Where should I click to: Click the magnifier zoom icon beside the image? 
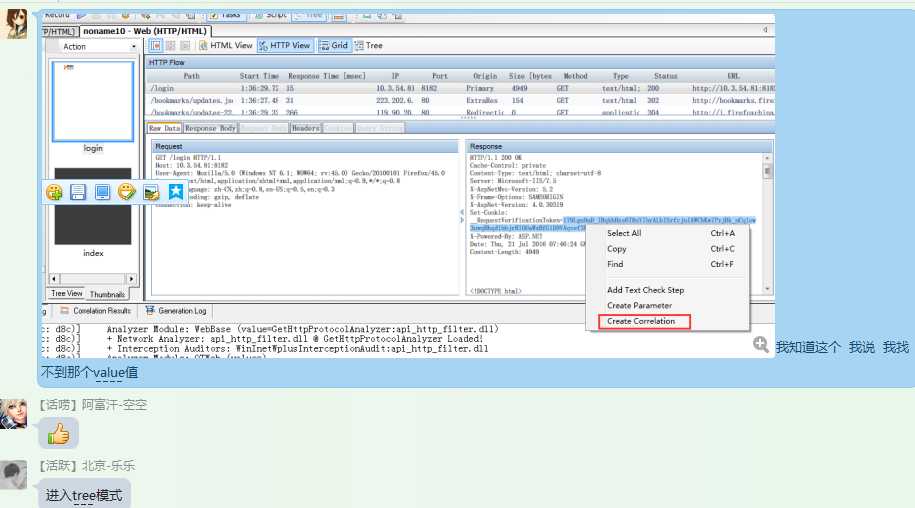pos(760,344)
